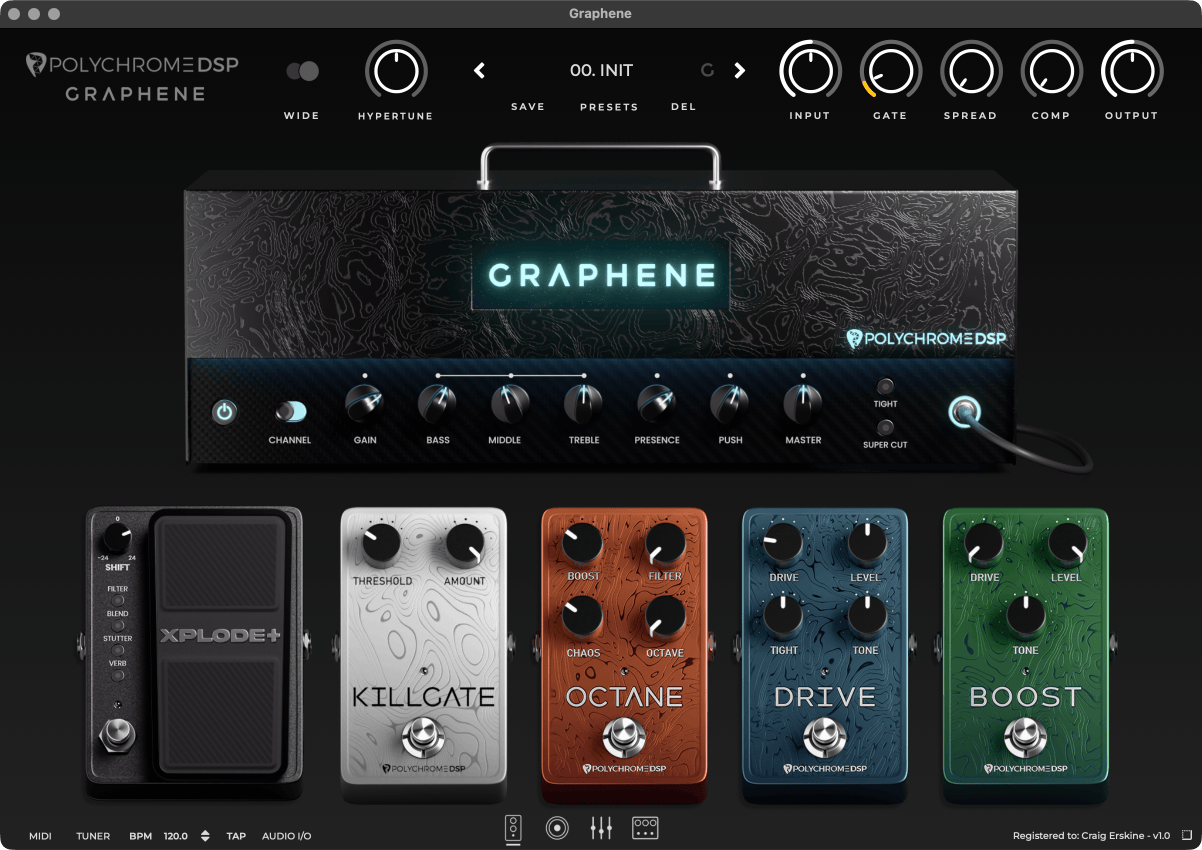Click the amp MIDDLE knob

pos(510,404)
